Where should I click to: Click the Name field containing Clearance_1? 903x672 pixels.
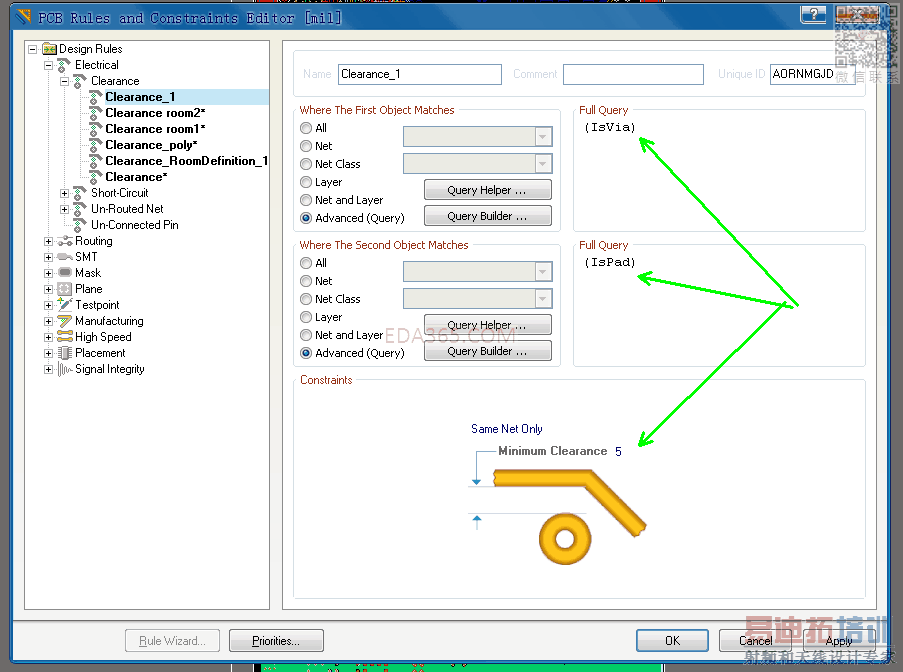click(x=419, y=74)
